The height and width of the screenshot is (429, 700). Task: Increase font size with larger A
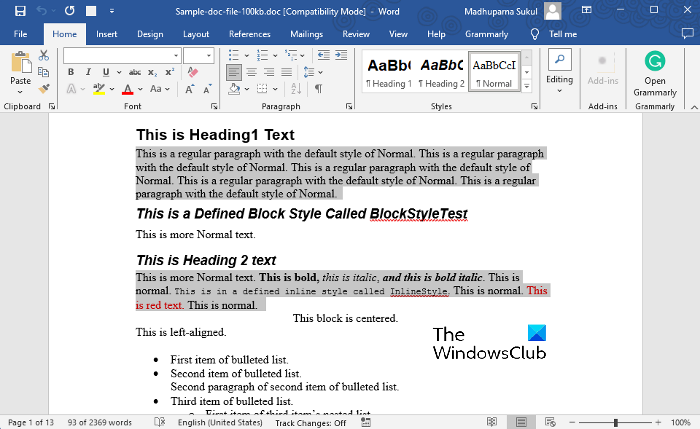tap(190, 89)
